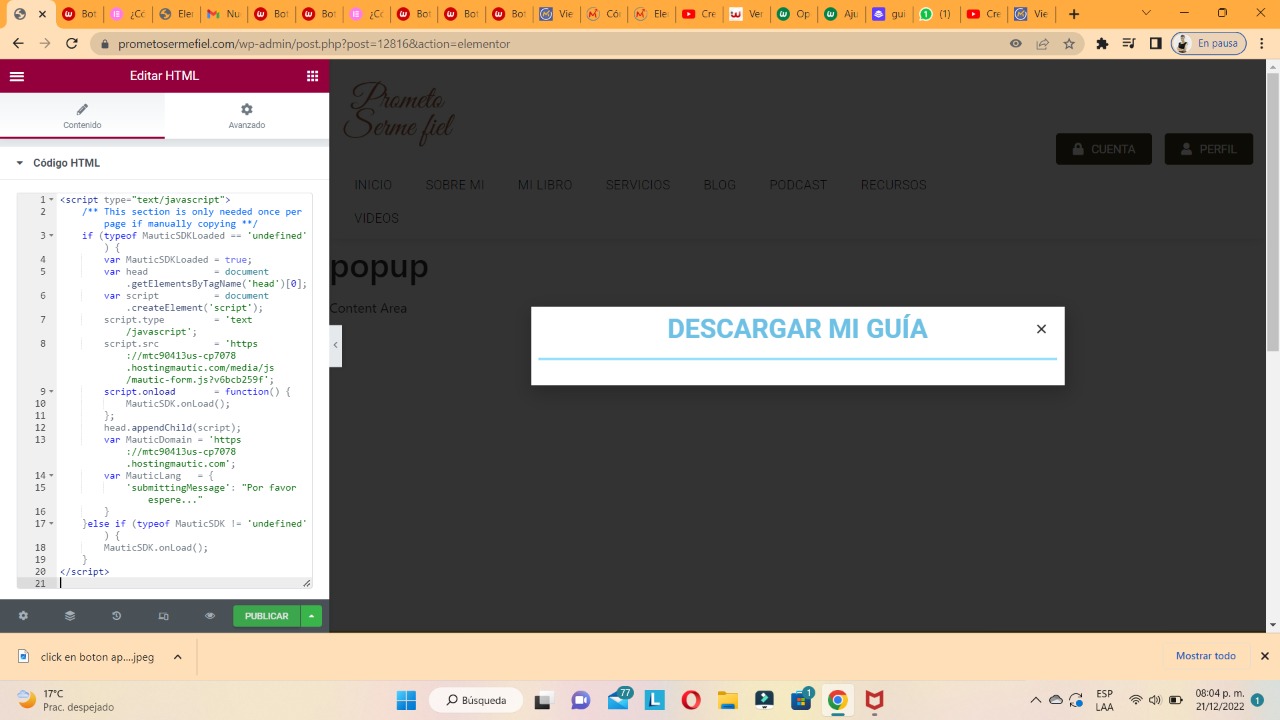Viewport: 1280px width, 720px height.
Task: Open SERVICIOS in the site menu
Action: [638, 185]
